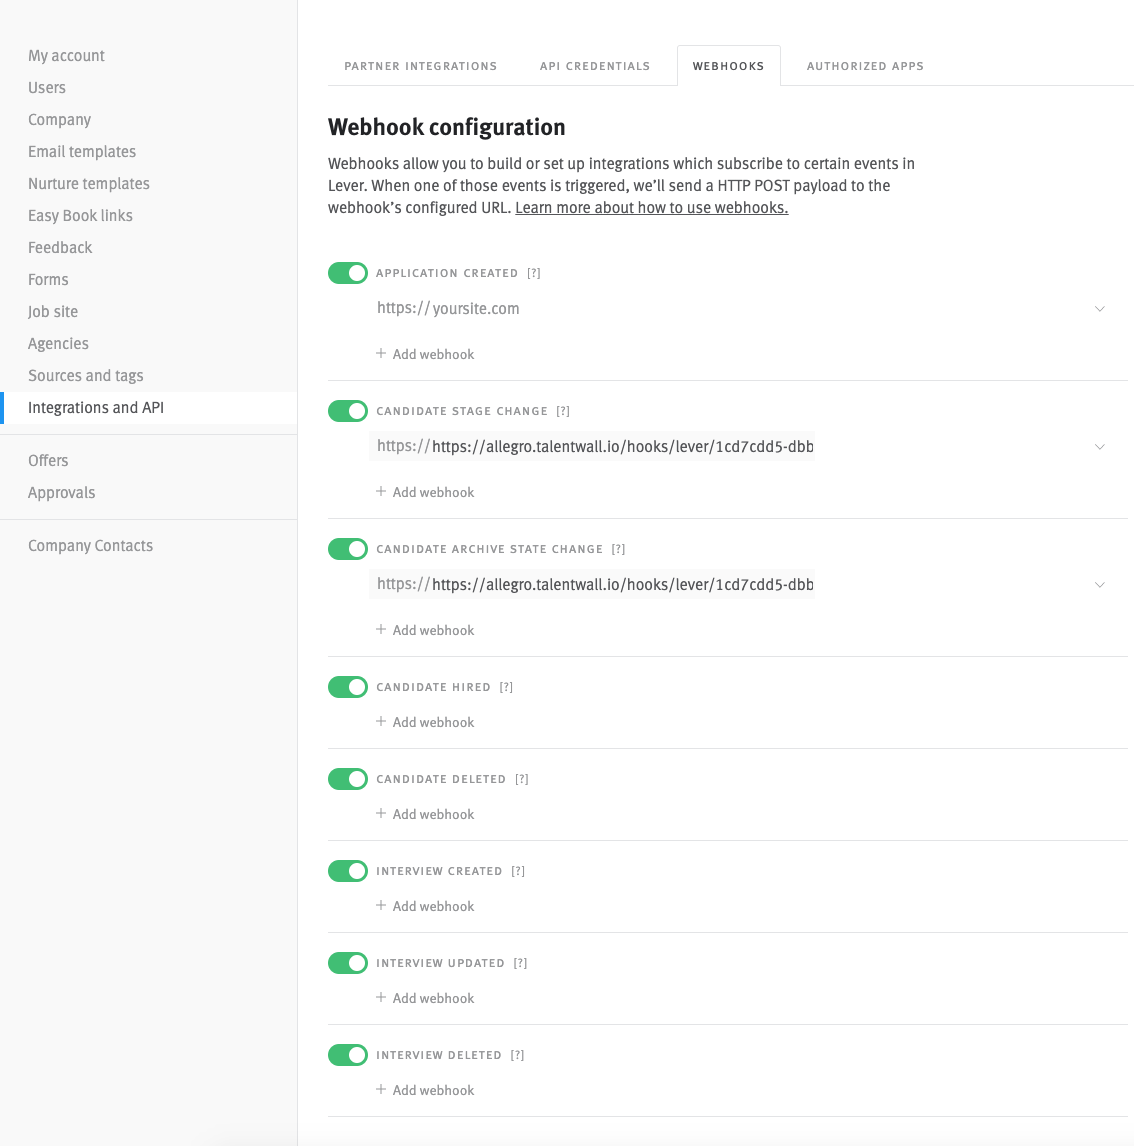The width and height of the screenshot is (1134, 1146).
Task: Turn off the Candidate Hired toggle
Action: click(x=348, y=687)
